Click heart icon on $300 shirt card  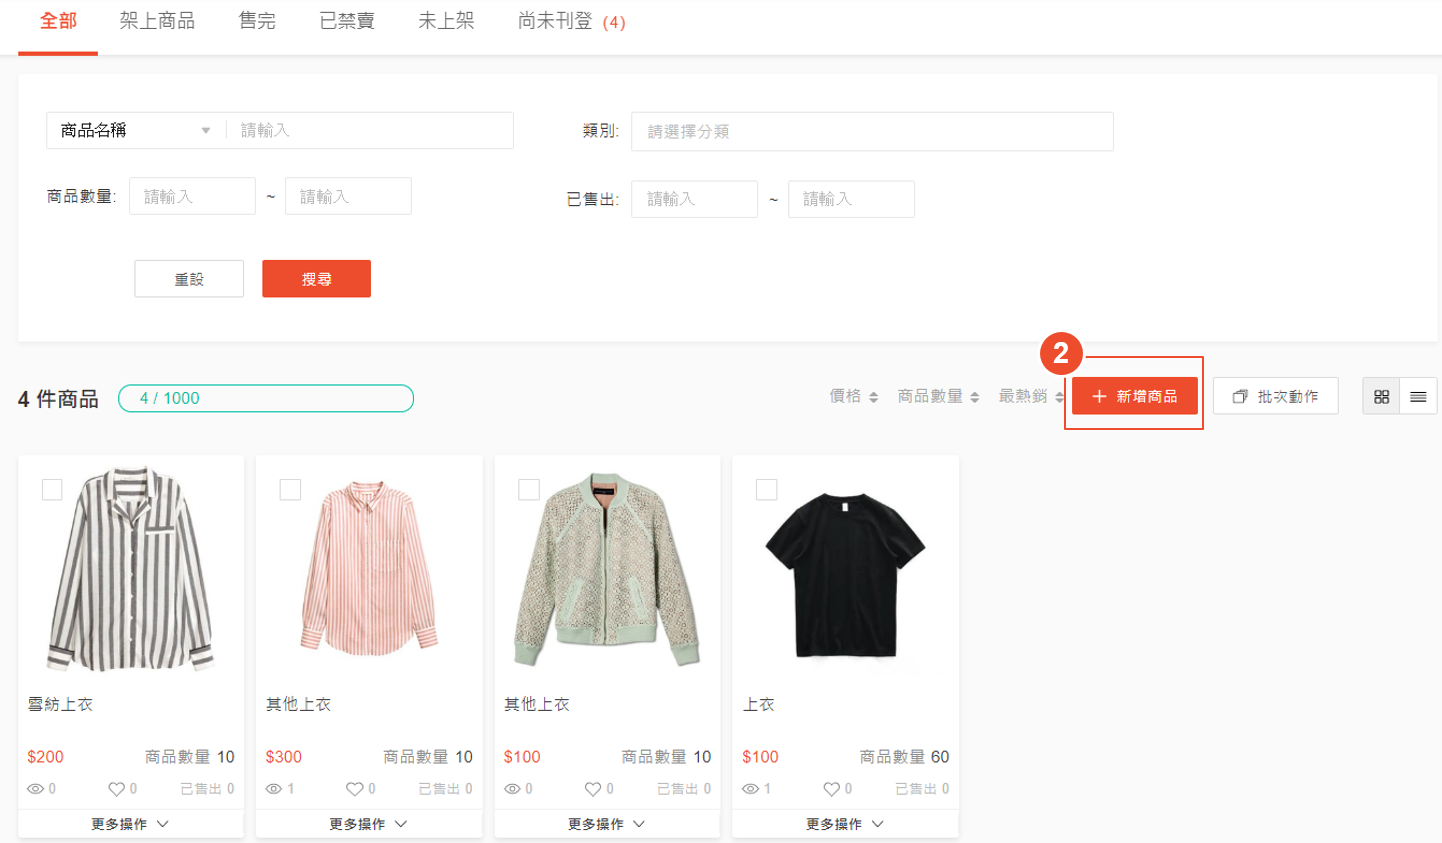(x=354, y=789)
